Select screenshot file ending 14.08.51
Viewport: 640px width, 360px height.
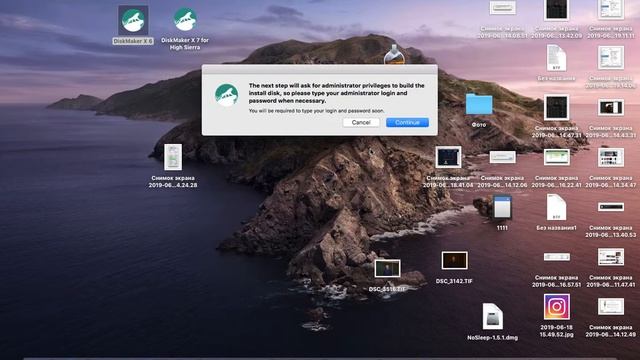(502, 8)
